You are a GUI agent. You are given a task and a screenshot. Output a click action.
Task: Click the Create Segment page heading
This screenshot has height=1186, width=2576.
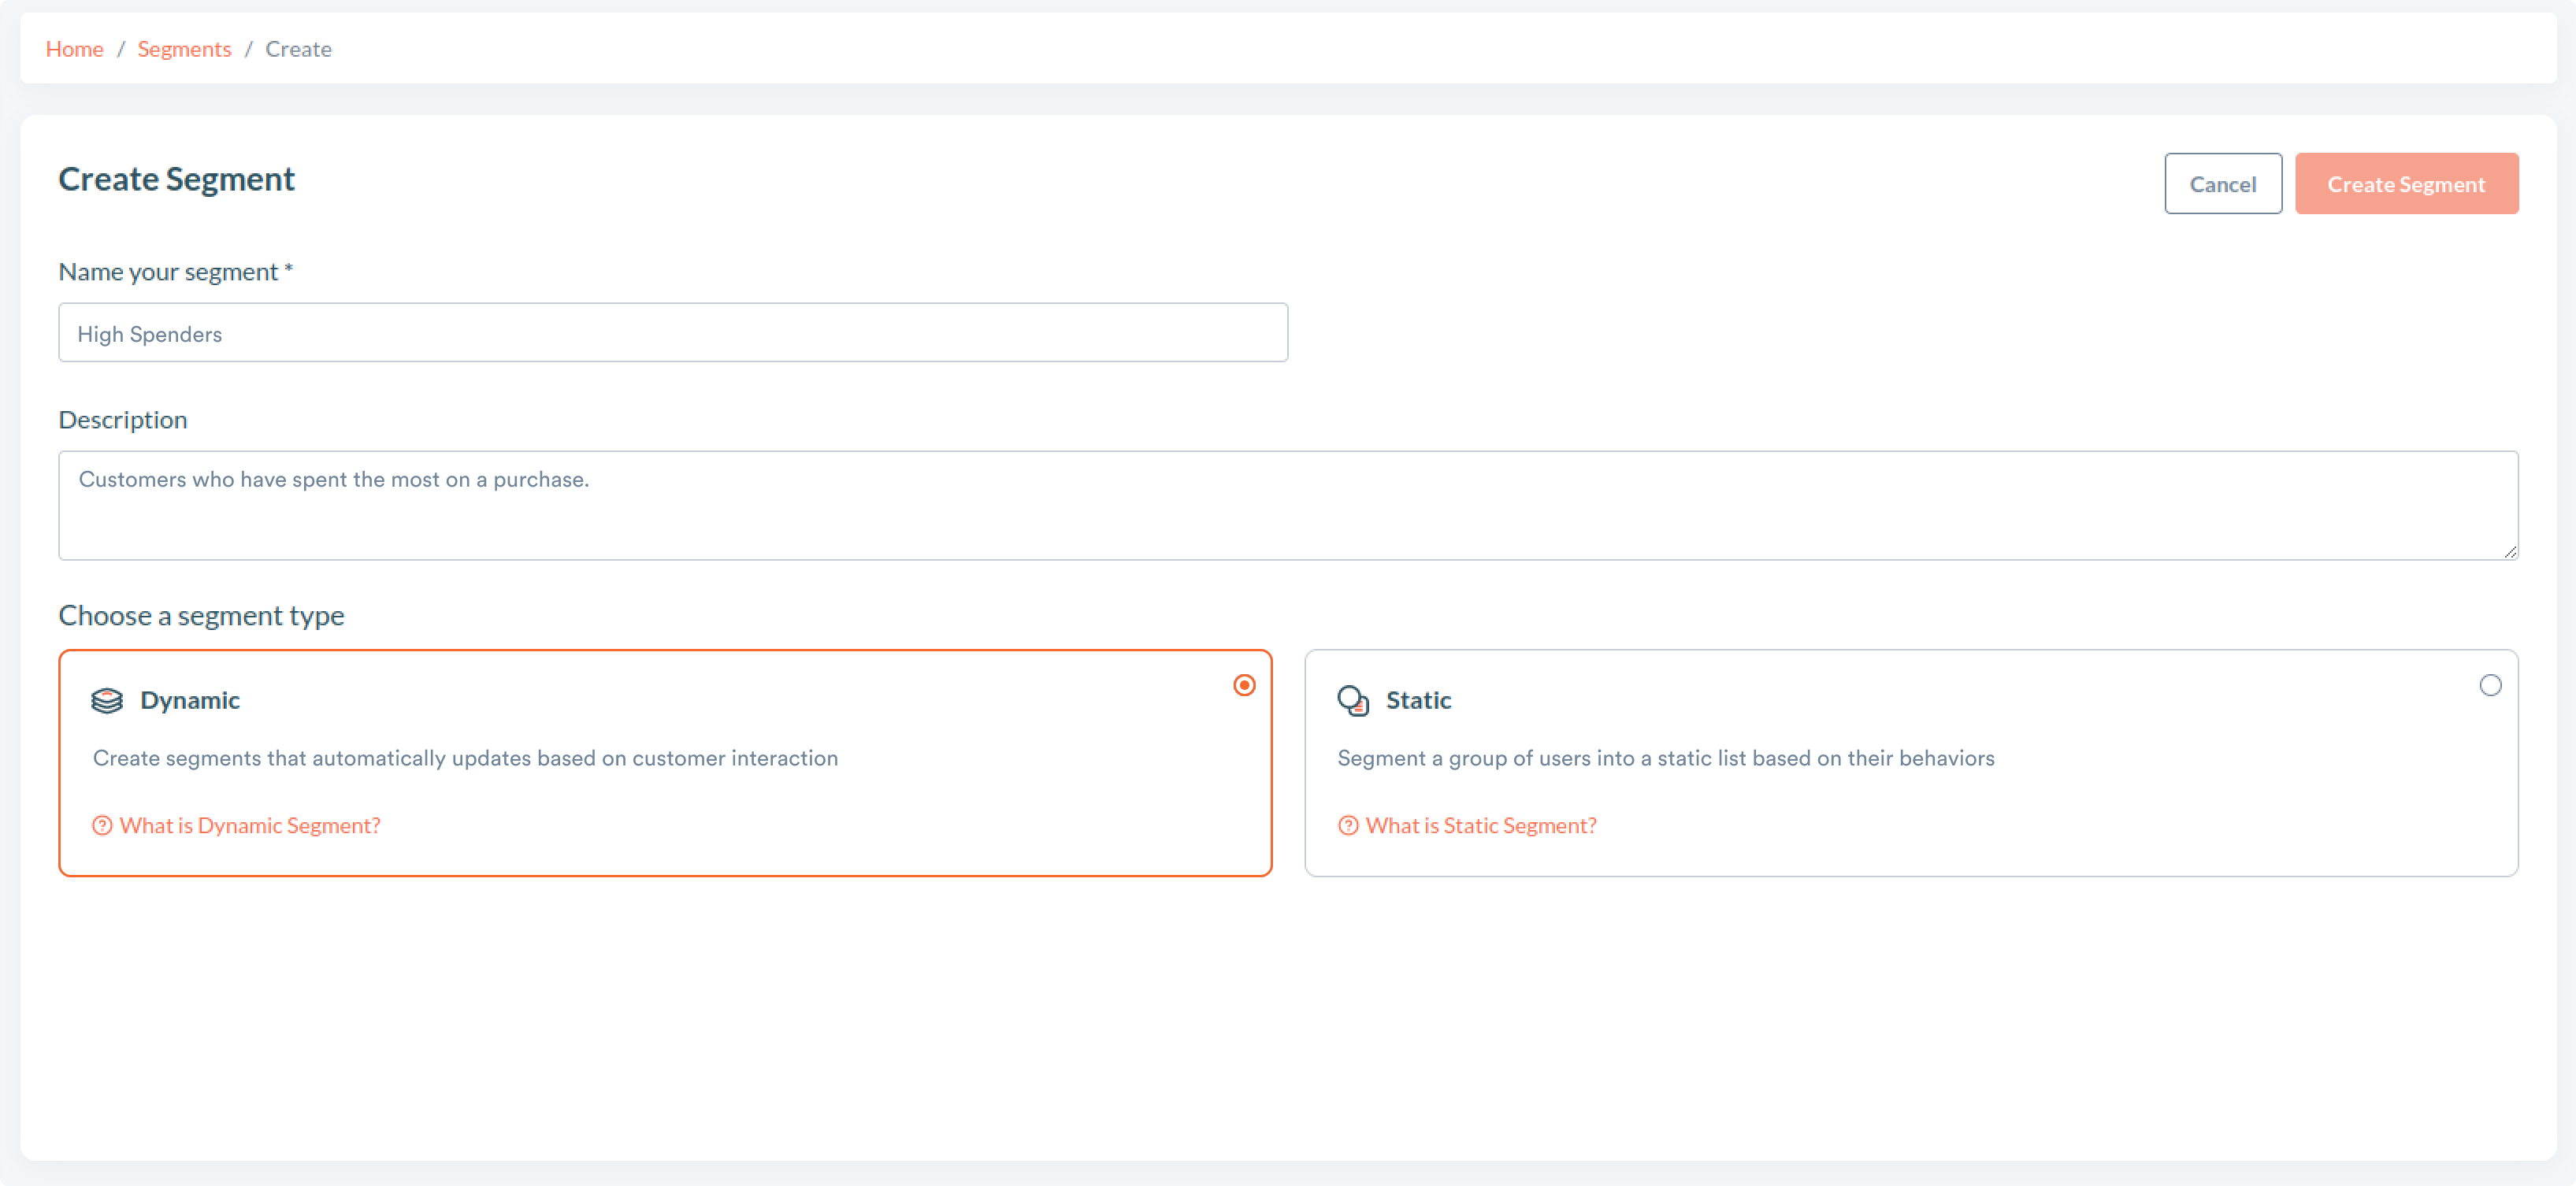click(177, 179)
